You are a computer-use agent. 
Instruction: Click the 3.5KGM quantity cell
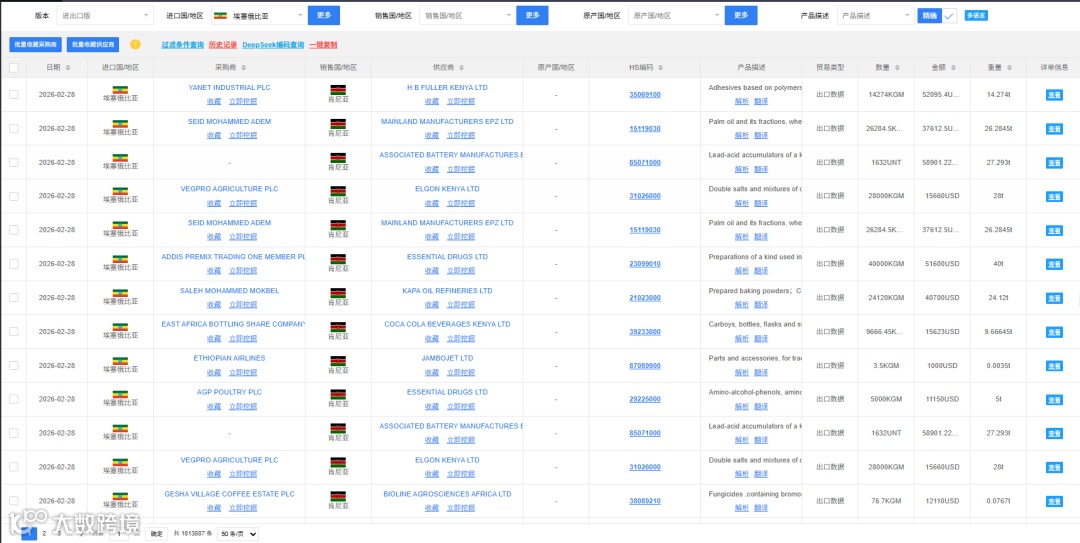(885, 365)
